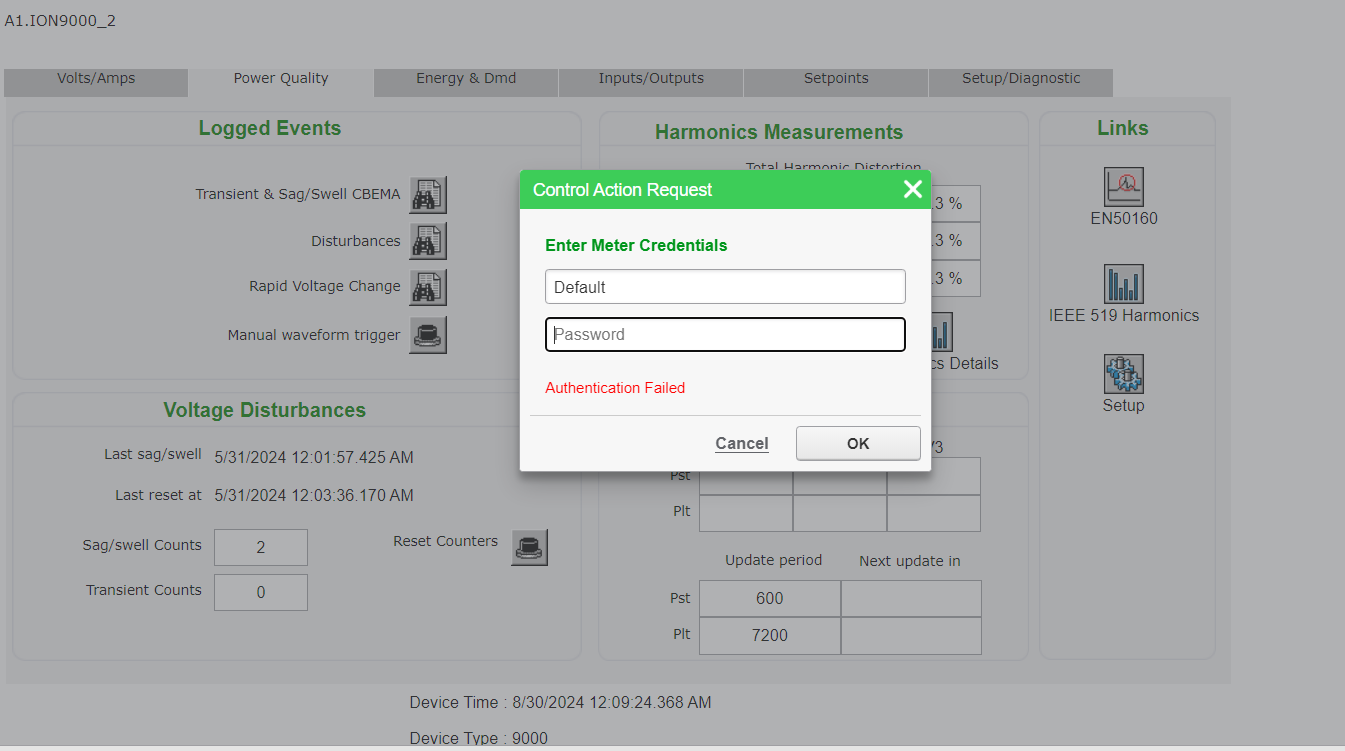Open the Harmonics Details chart icon

click(x=942, y=333)
